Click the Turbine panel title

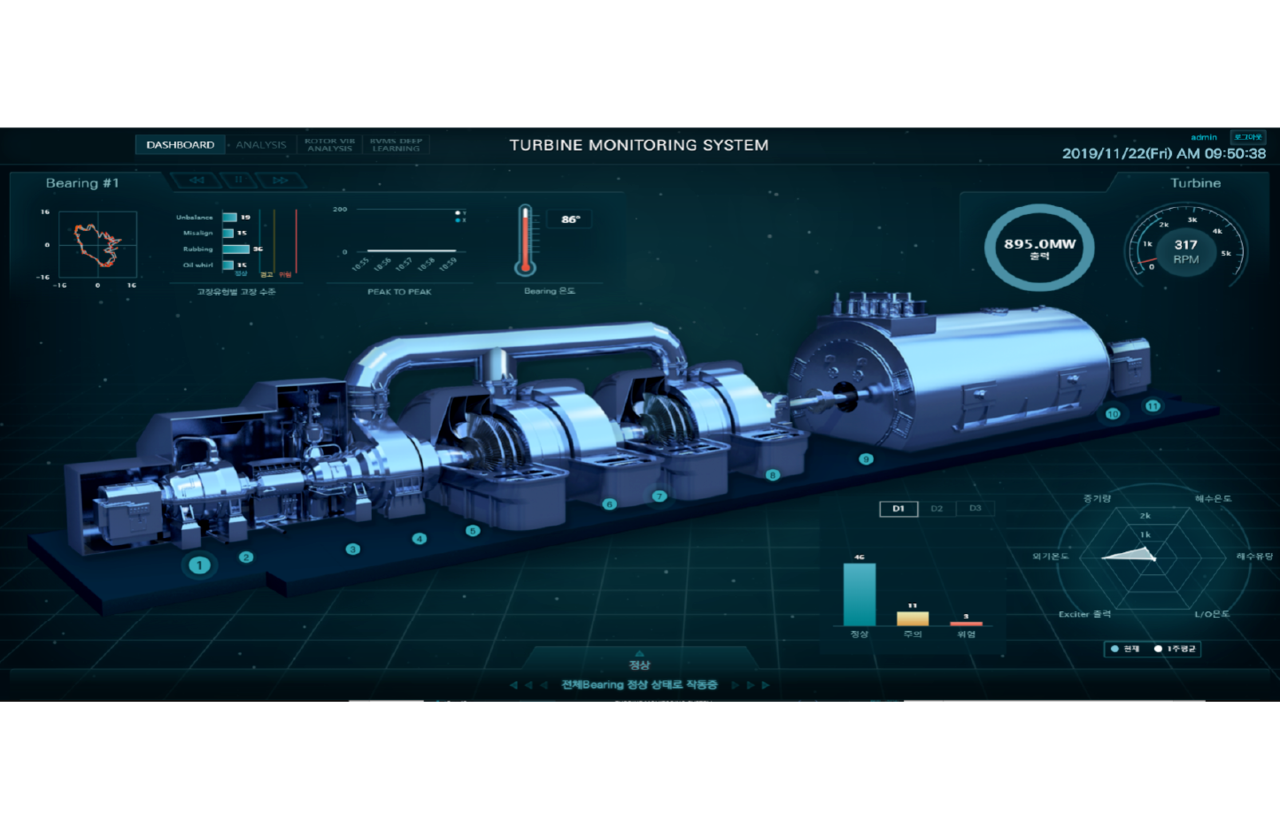click(1196, 183)
